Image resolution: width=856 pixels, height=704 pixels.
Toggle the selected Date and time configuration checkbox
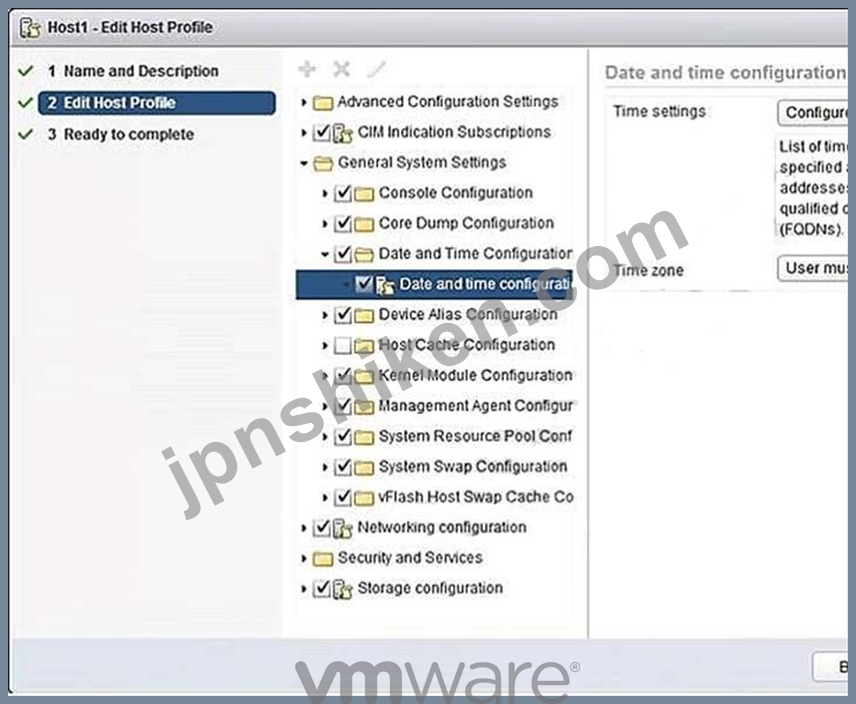click(364, 284)
